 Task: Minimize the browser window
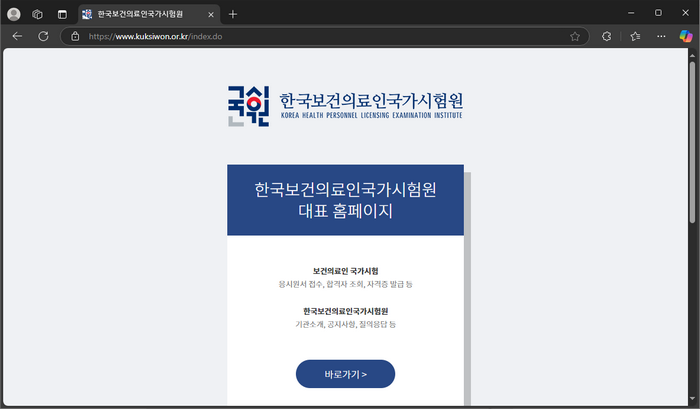click(x=631, y=13)
